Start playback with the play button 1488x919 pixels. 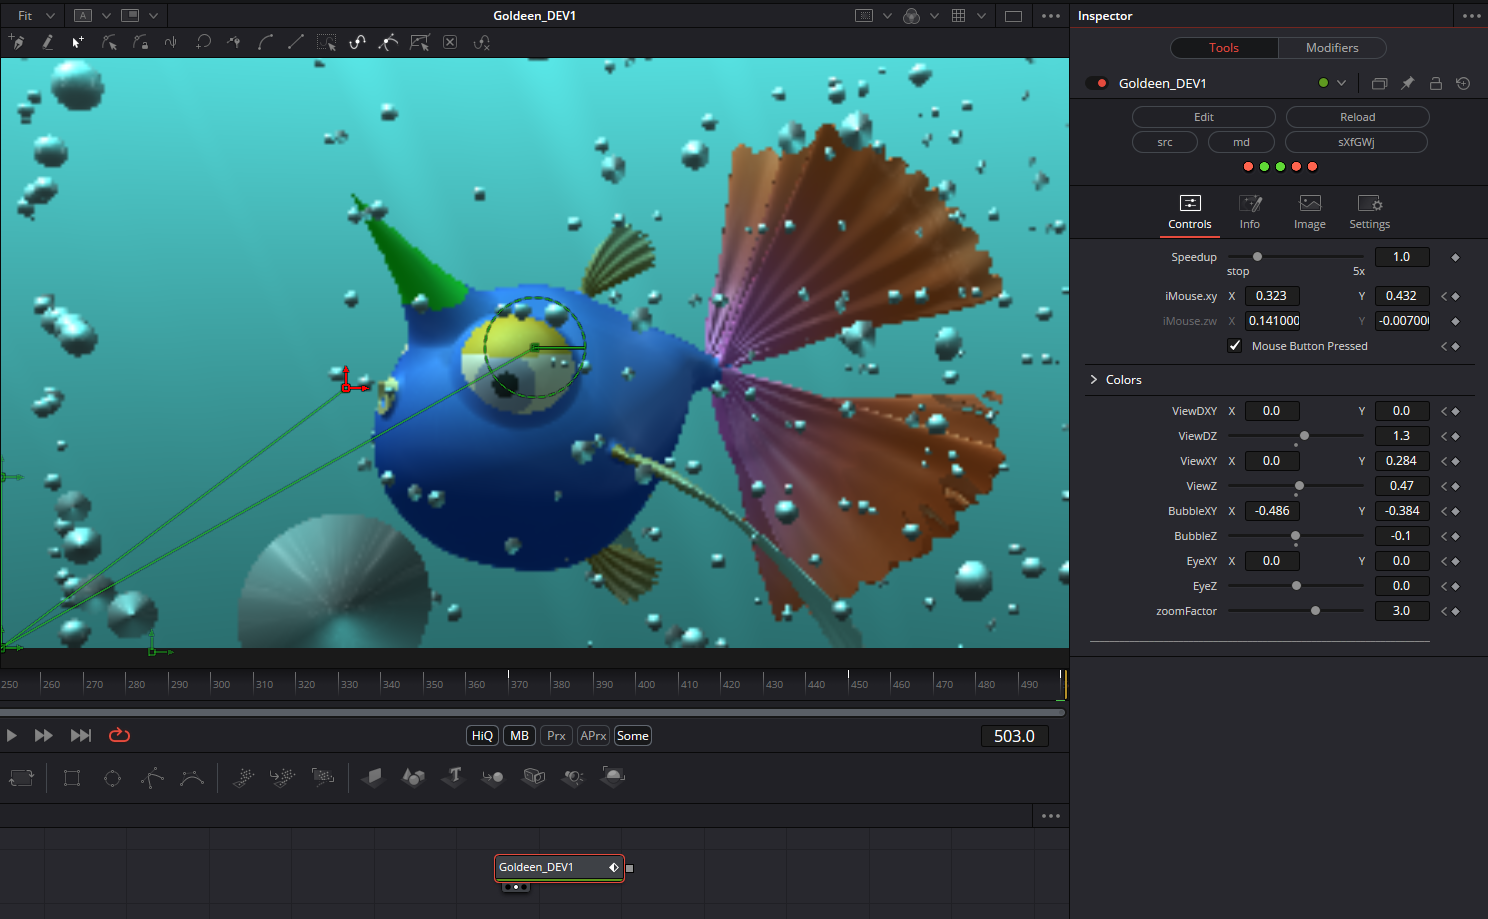(12, 735)
